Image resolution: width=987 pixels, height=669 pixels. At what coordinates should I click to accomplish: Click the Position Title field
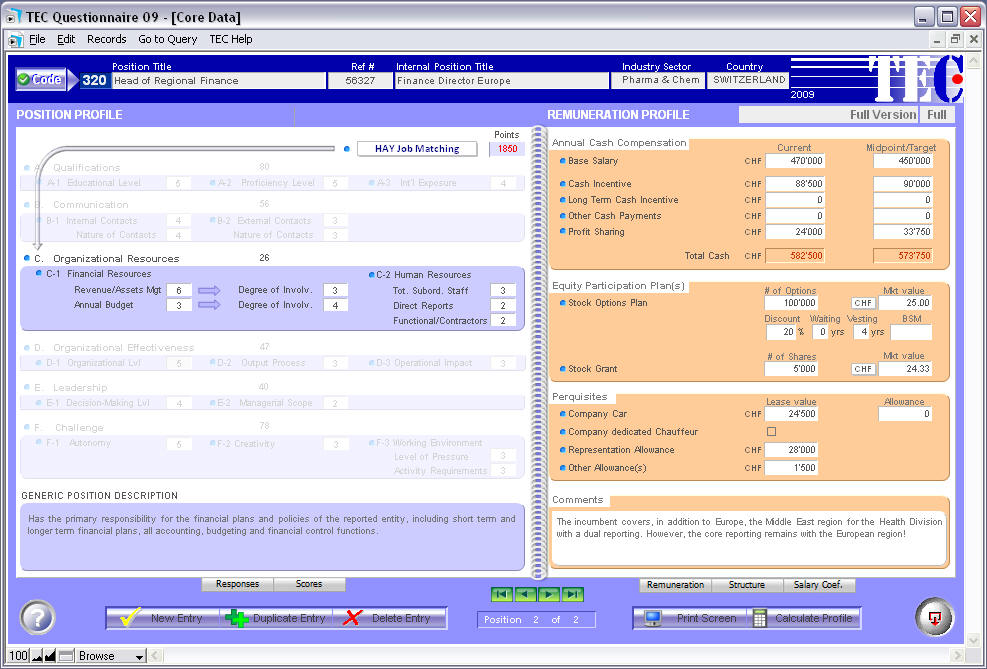coord(218,81)
